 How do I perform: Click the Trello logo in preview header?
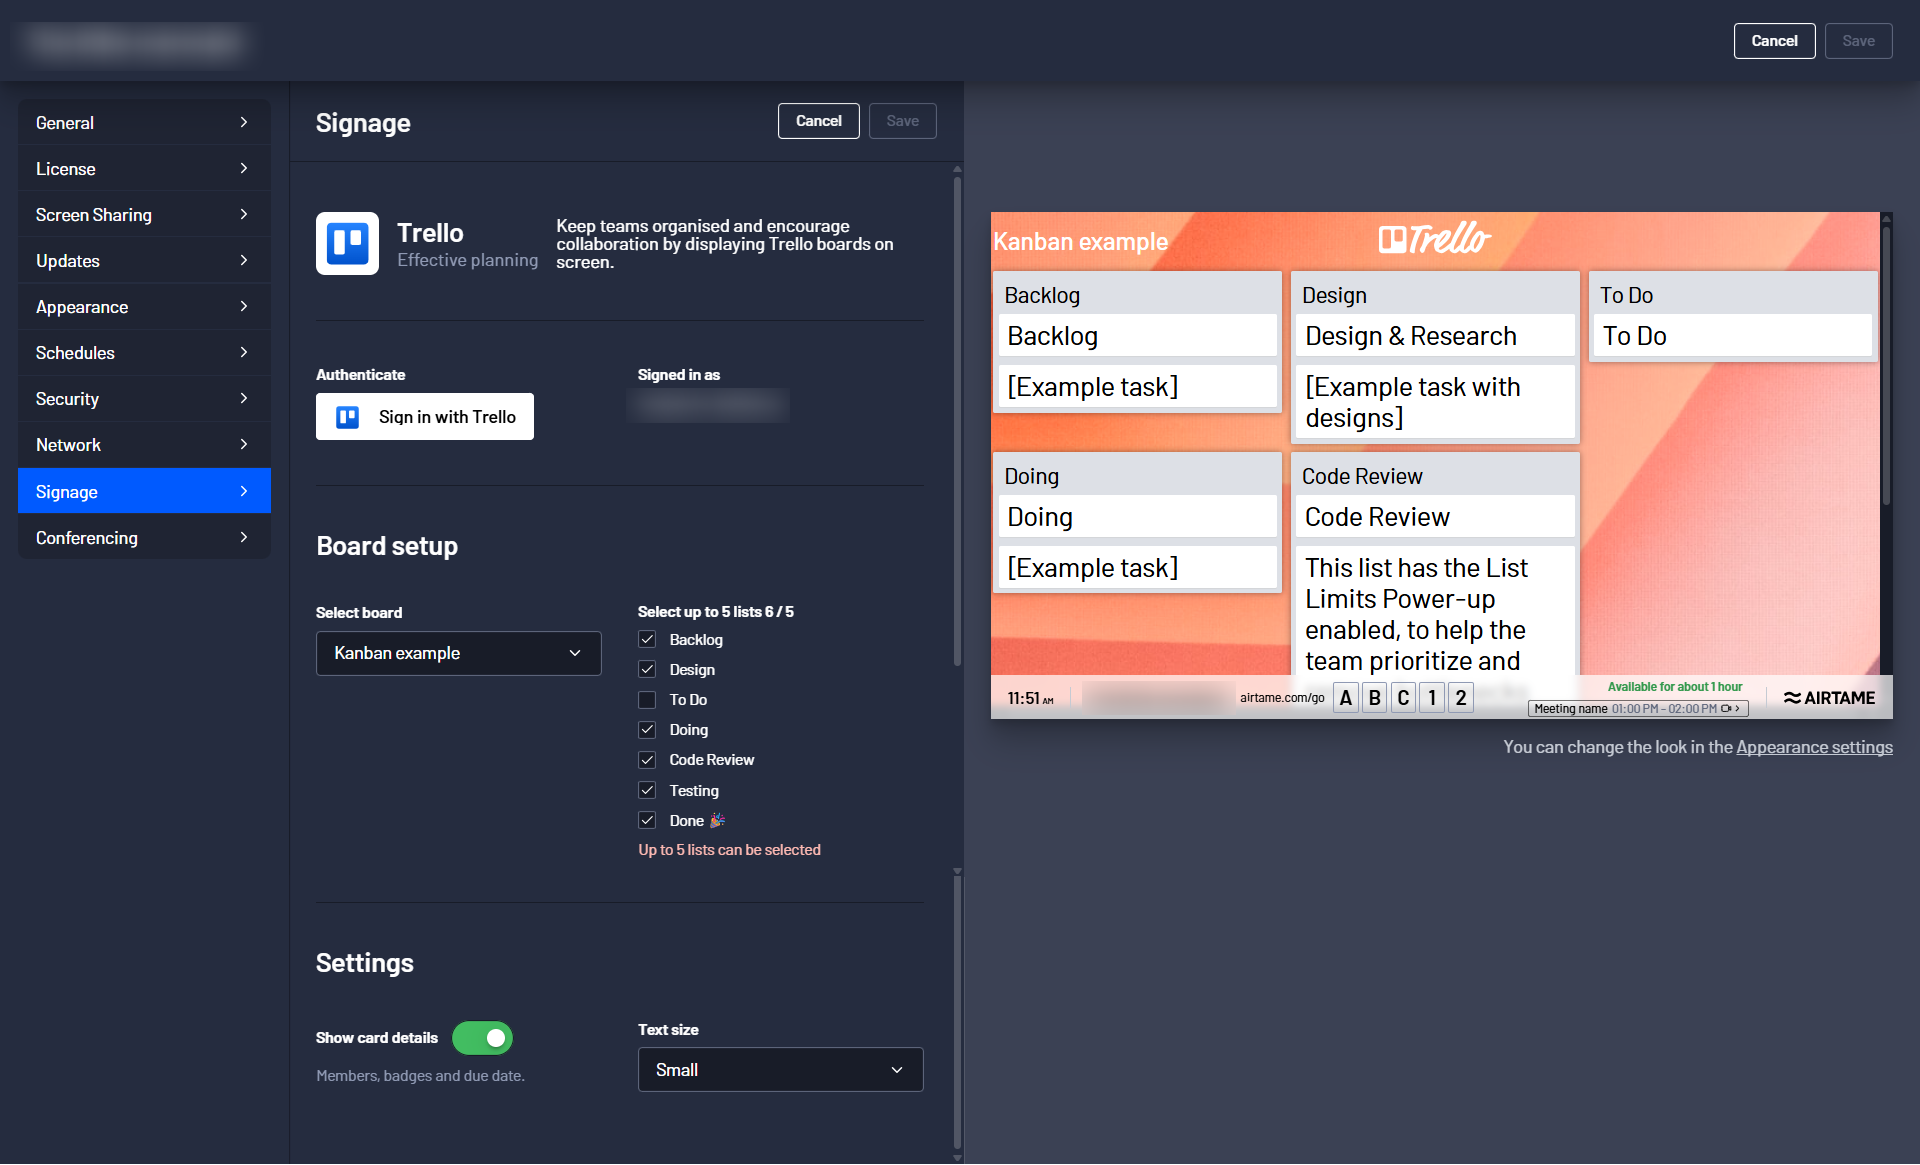tap(1434, 239)
